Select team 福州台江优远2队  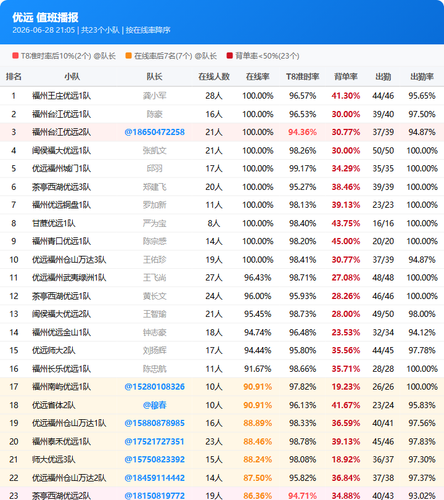(61, 132)
